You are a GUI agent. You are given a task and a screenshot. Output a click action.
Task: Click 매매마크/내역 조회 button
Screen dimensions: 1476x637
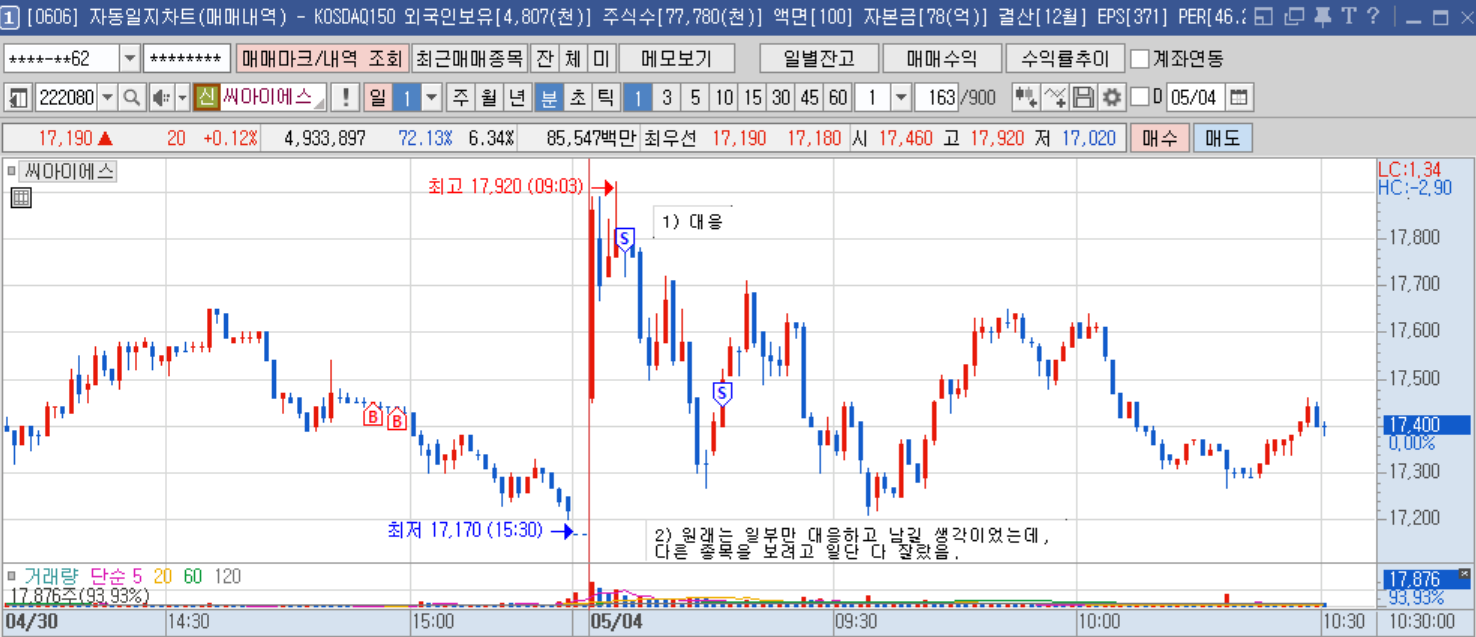click(322, 59)
